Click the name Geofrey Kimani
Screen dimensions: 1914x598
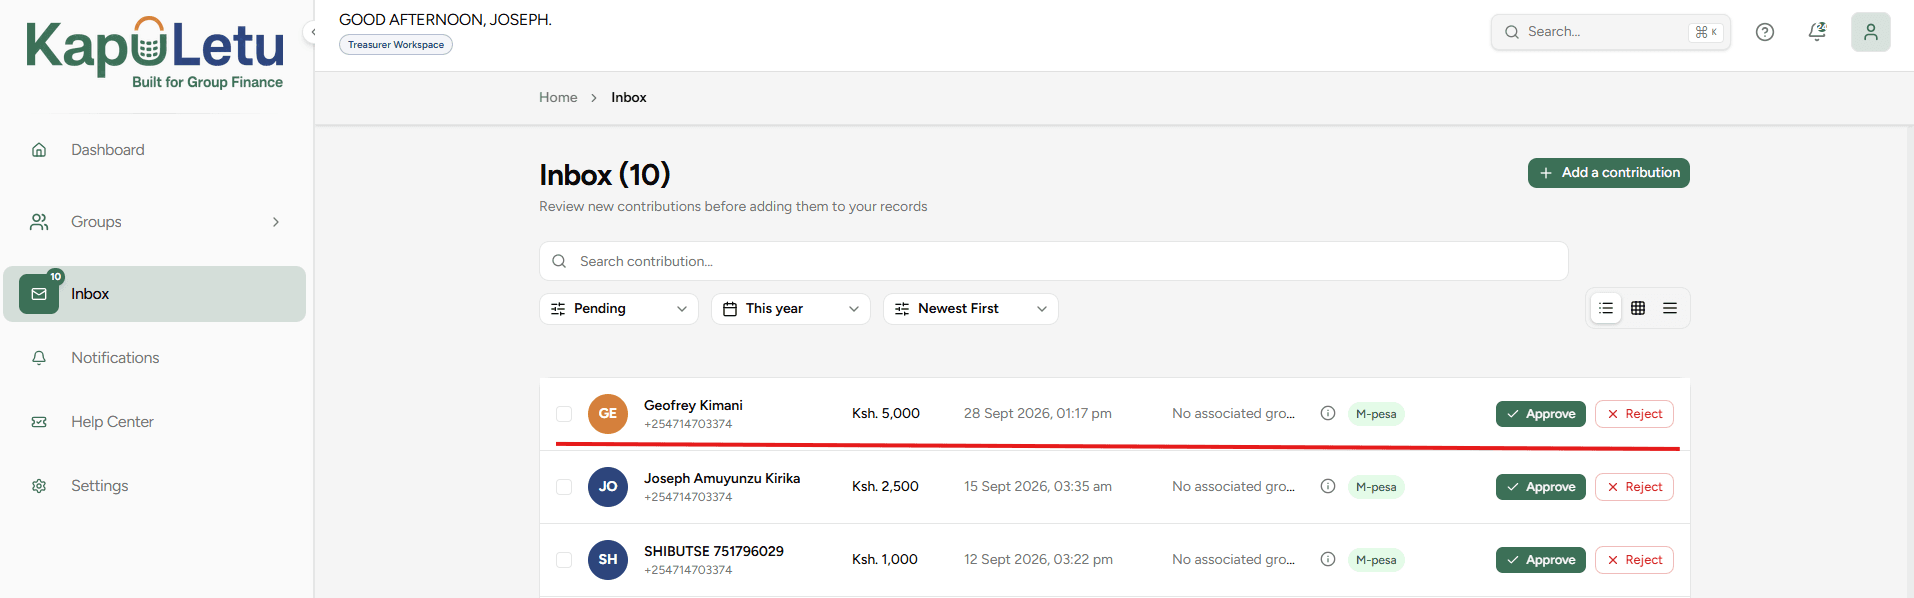pos(693,405)
